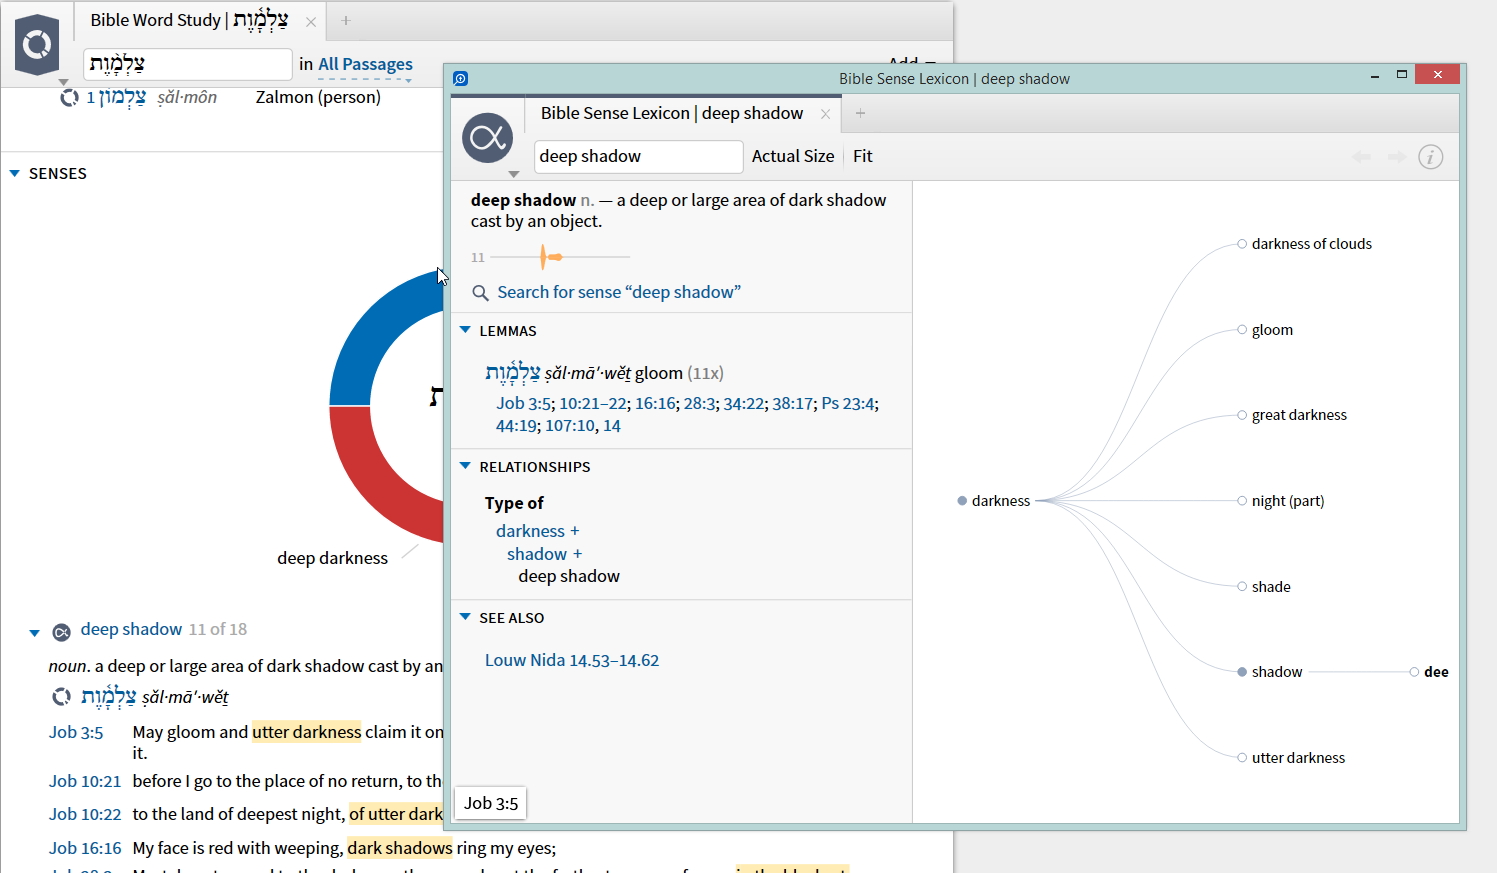Collapse the RELATIONSHIPS section

(x=465, y=466)
